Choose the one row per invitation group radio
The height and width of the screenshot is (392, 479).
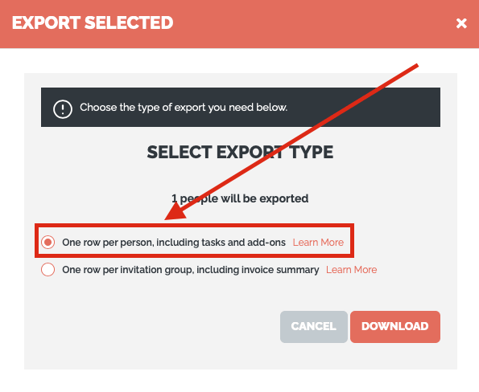pos(48,269)
